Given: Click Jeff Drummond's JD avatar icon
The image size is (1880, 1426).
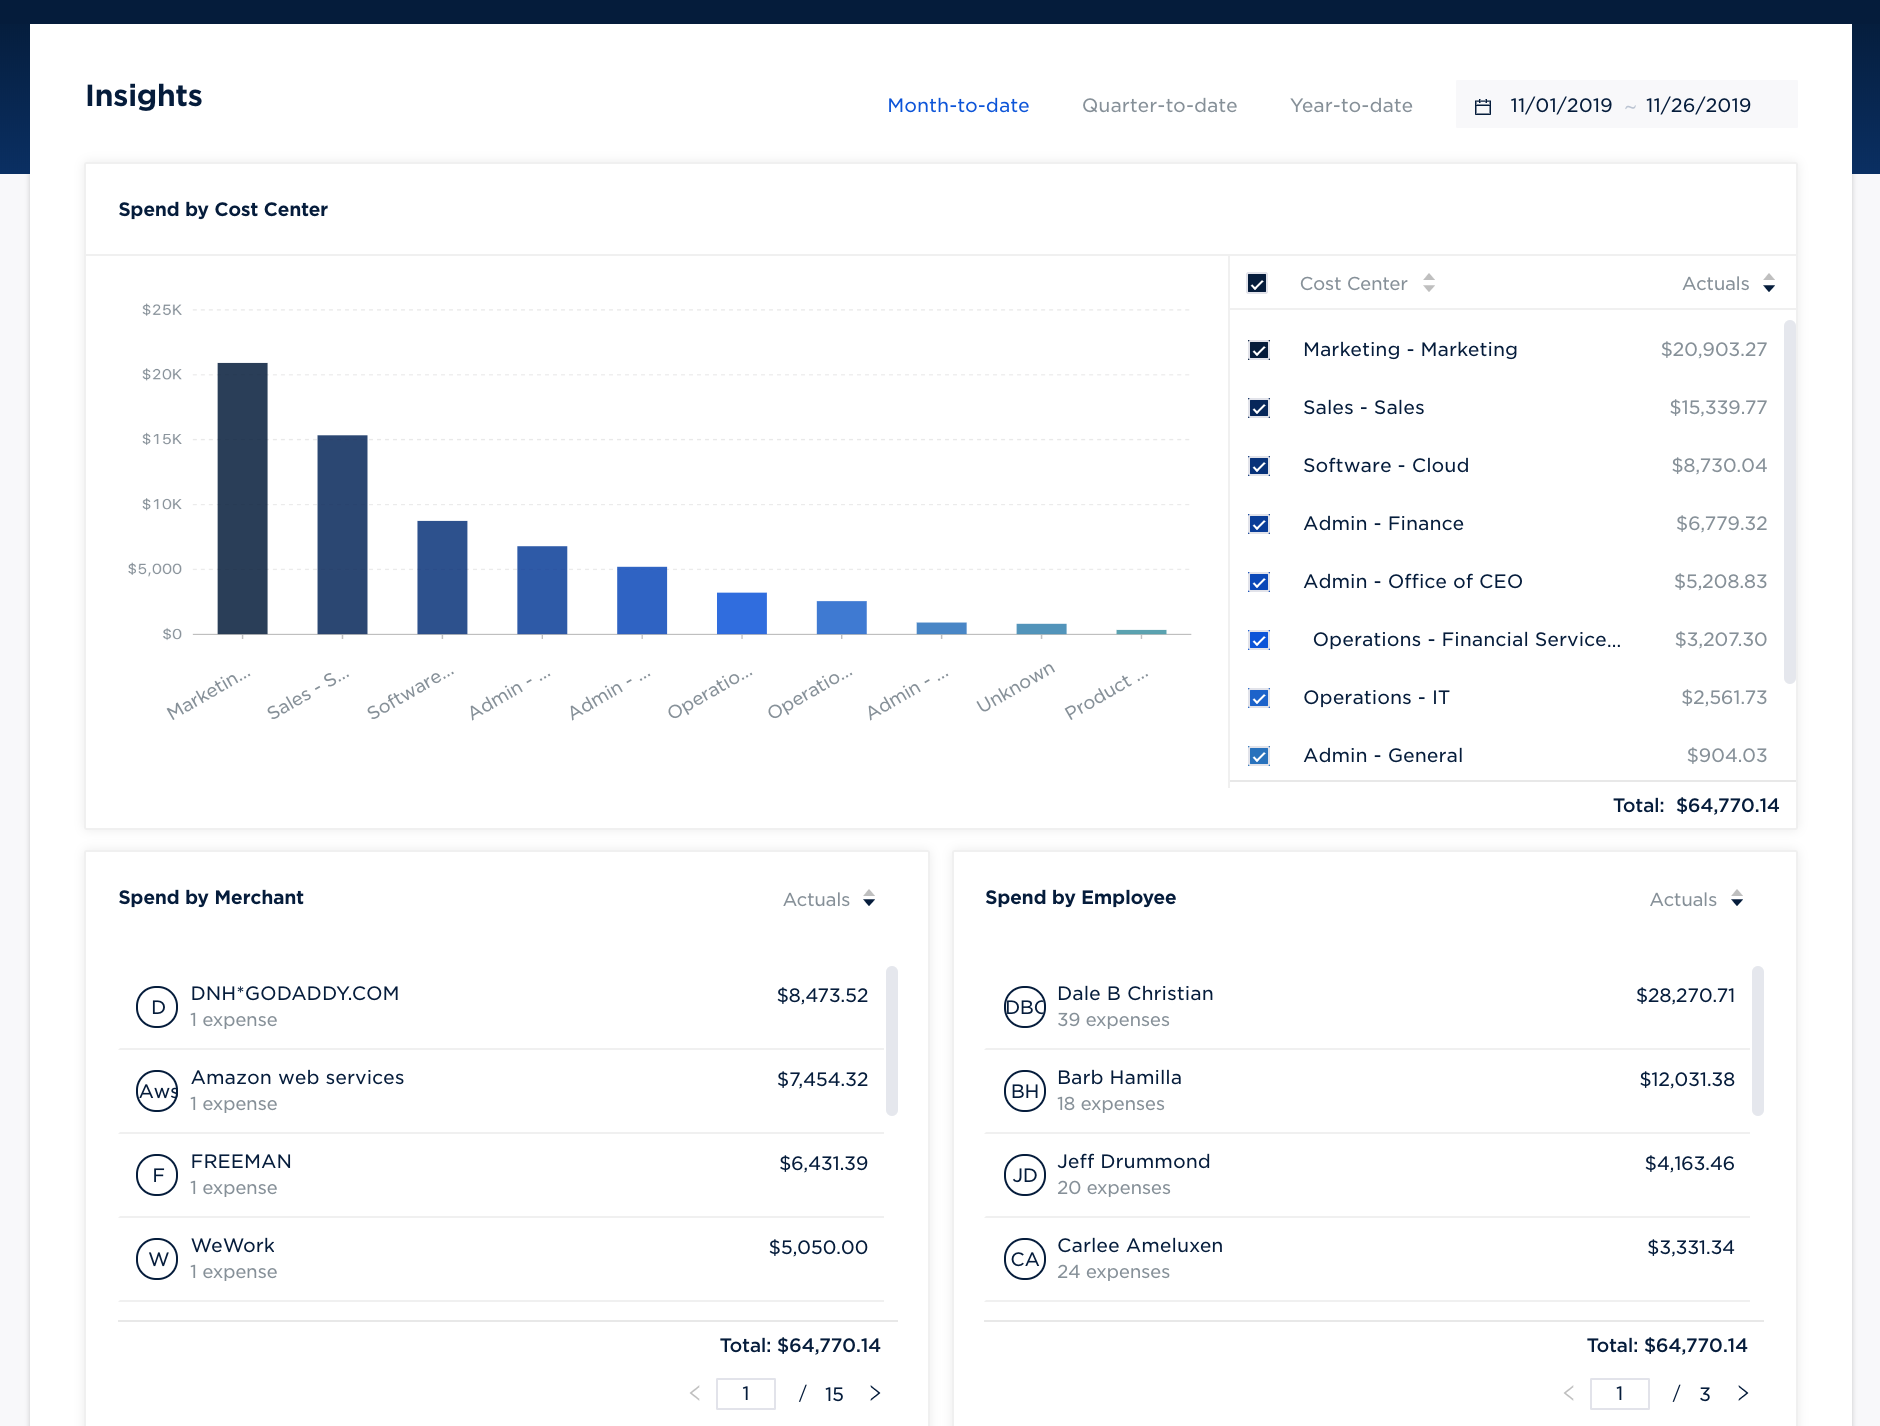Looking at the screenshot, I should pos(1024,1175).
